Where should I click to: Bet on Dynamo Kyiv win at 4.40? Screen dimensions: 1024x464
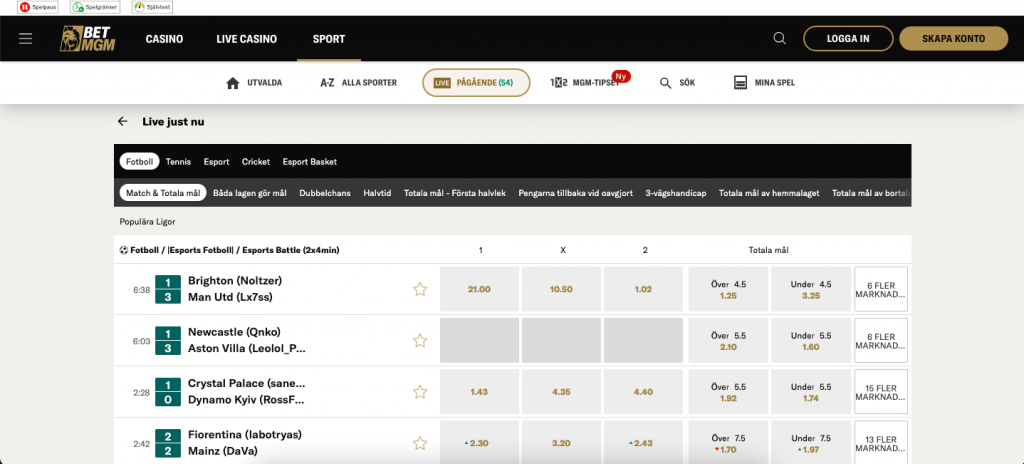click(643, 391)
